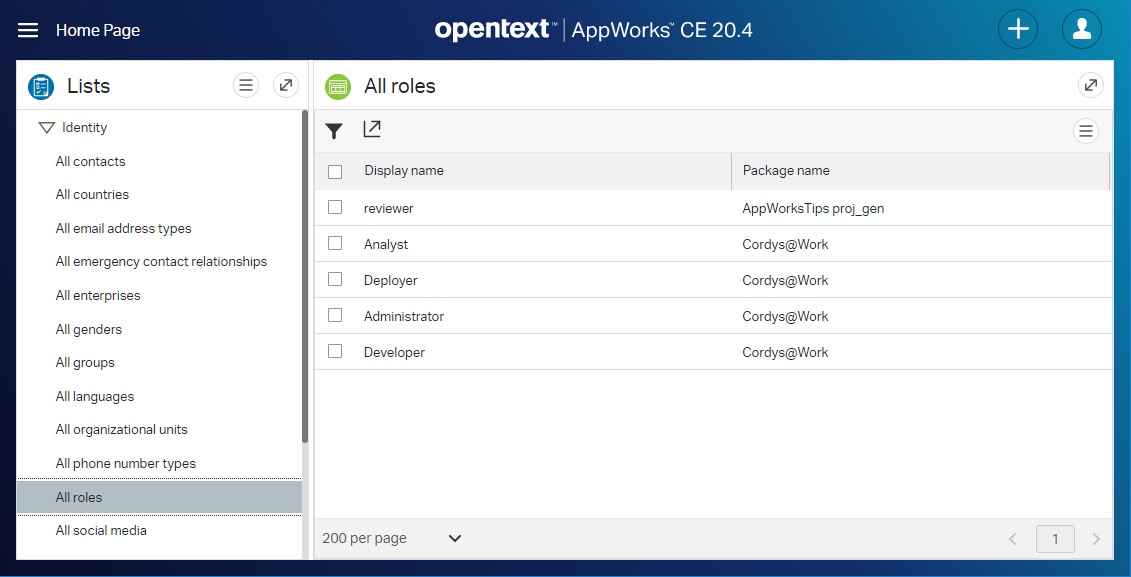Select All contacts in the list
The image size is (1131, 577).
click(x=91, y=161)
